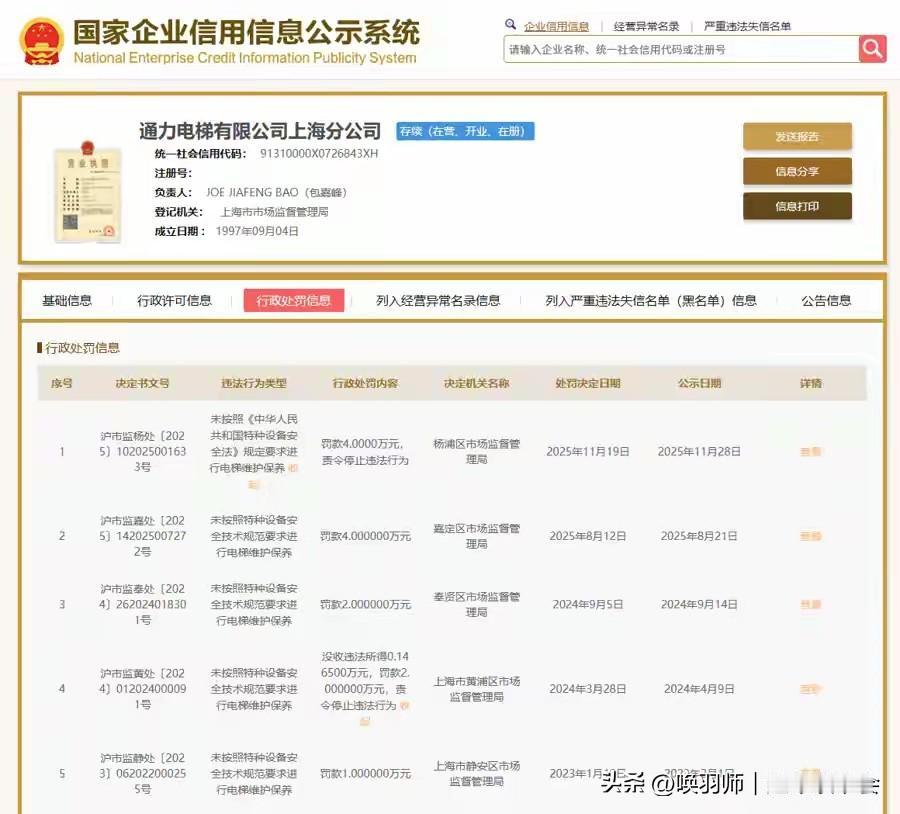This screenshot has height=814, width=900.
Task: Click the 发送报告 button
Action: tap(797, 137)
